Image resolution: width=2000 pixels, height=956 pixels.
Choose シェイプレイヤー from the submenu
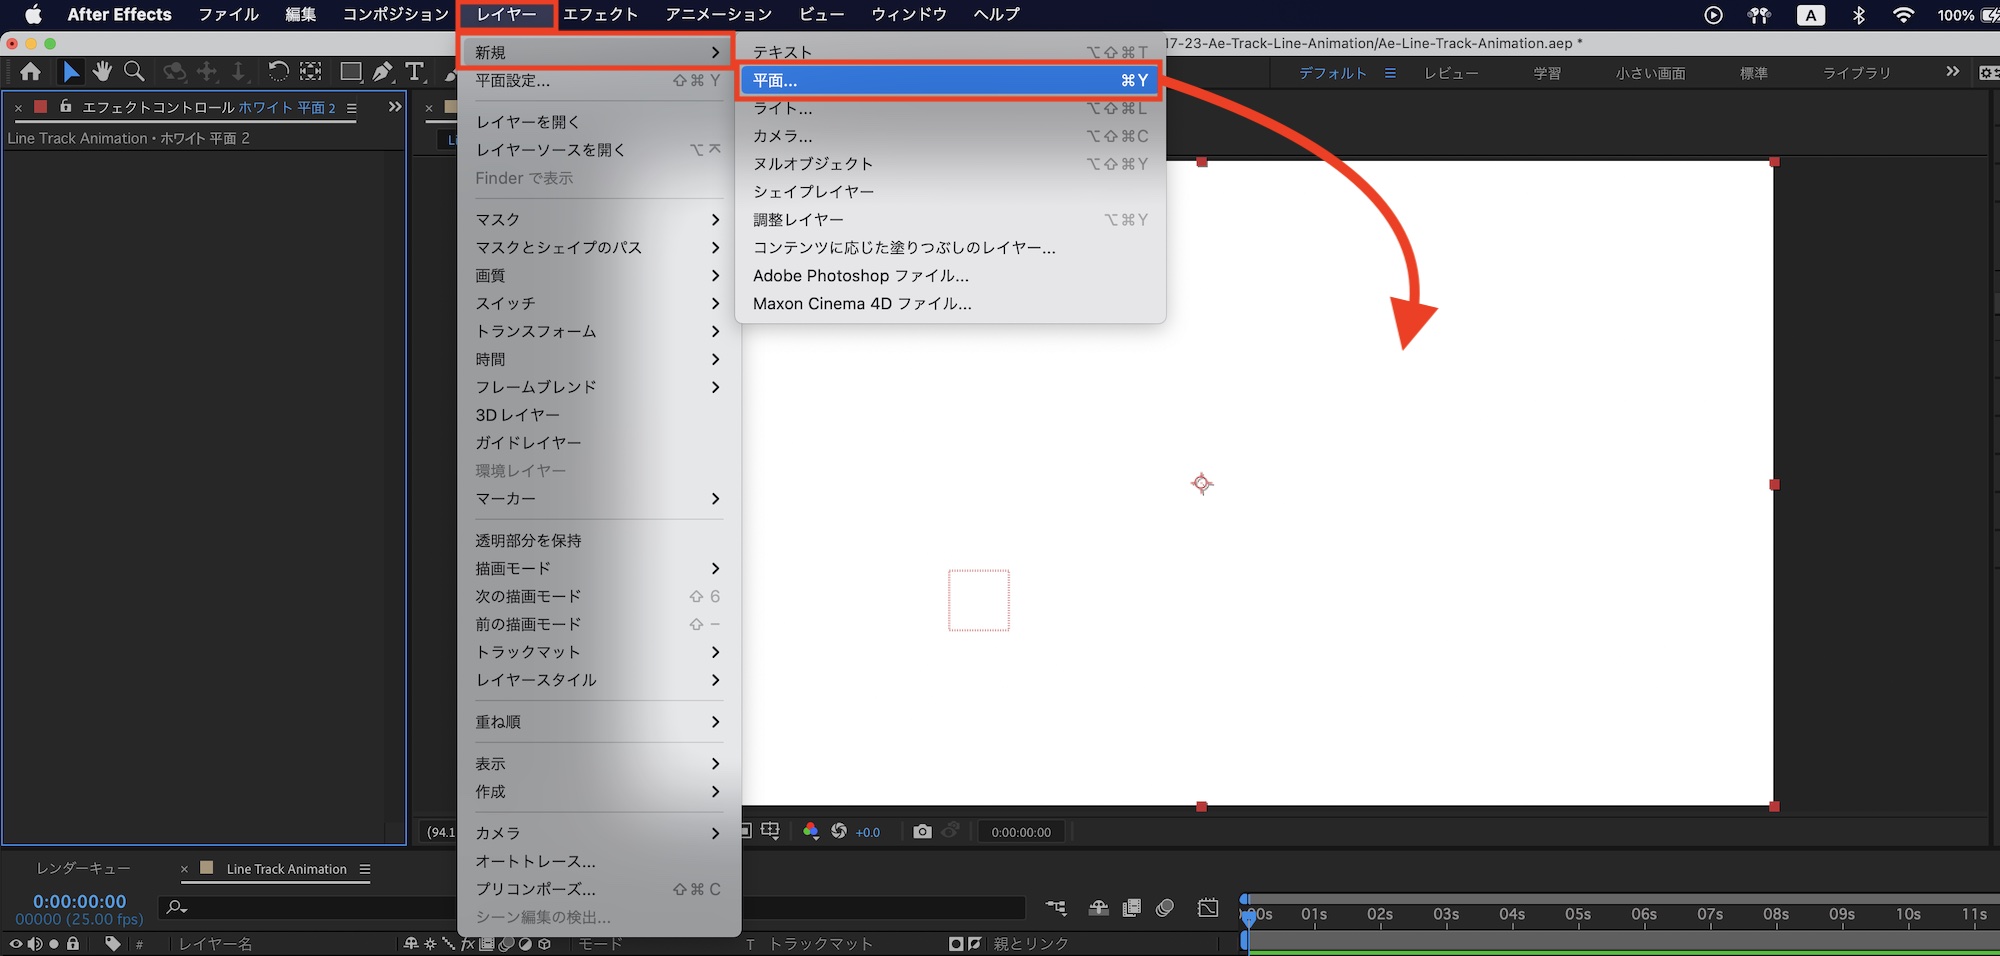pos(950,192)
